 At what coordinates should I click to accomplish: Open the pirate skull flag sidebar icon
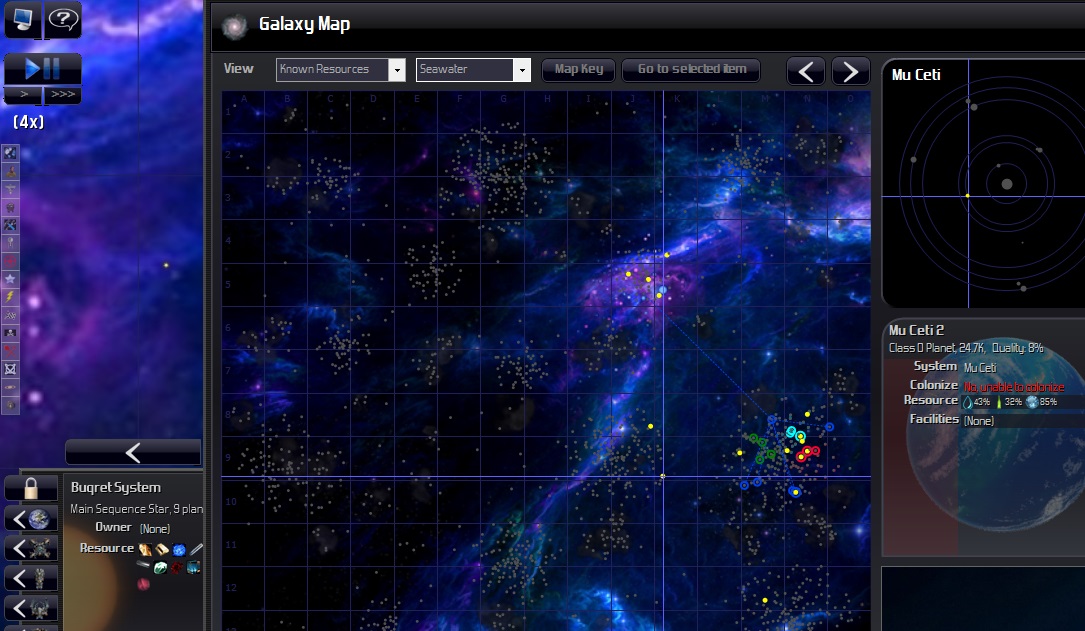pyautogui.click(x=10, y=333)
